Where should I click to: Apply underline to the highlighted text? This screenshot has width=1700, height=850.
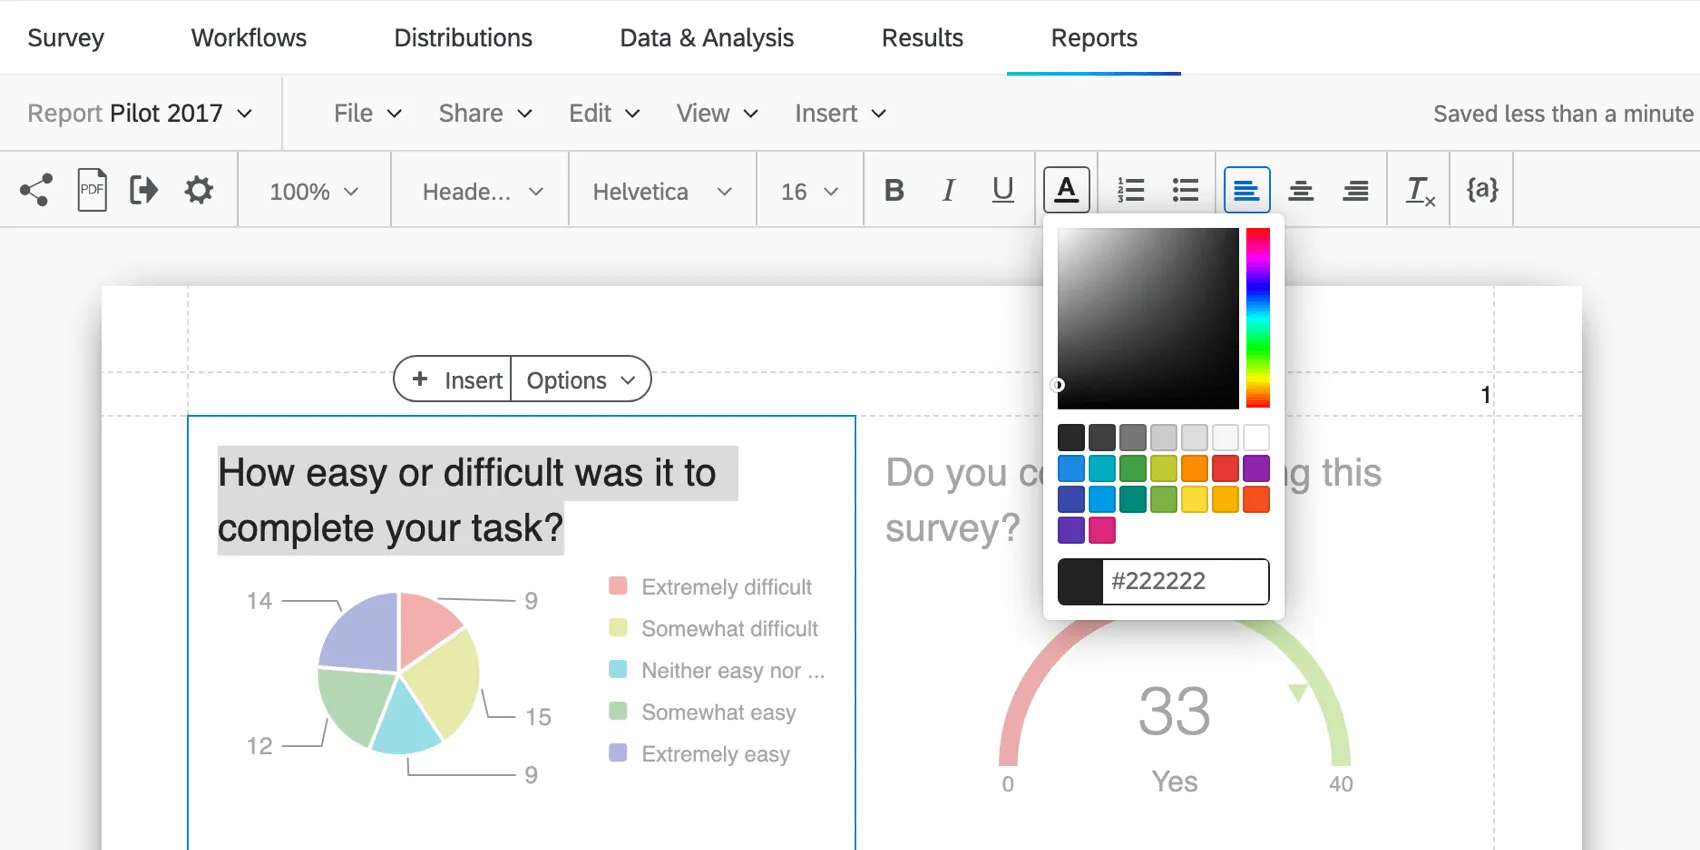[1002, 190]
